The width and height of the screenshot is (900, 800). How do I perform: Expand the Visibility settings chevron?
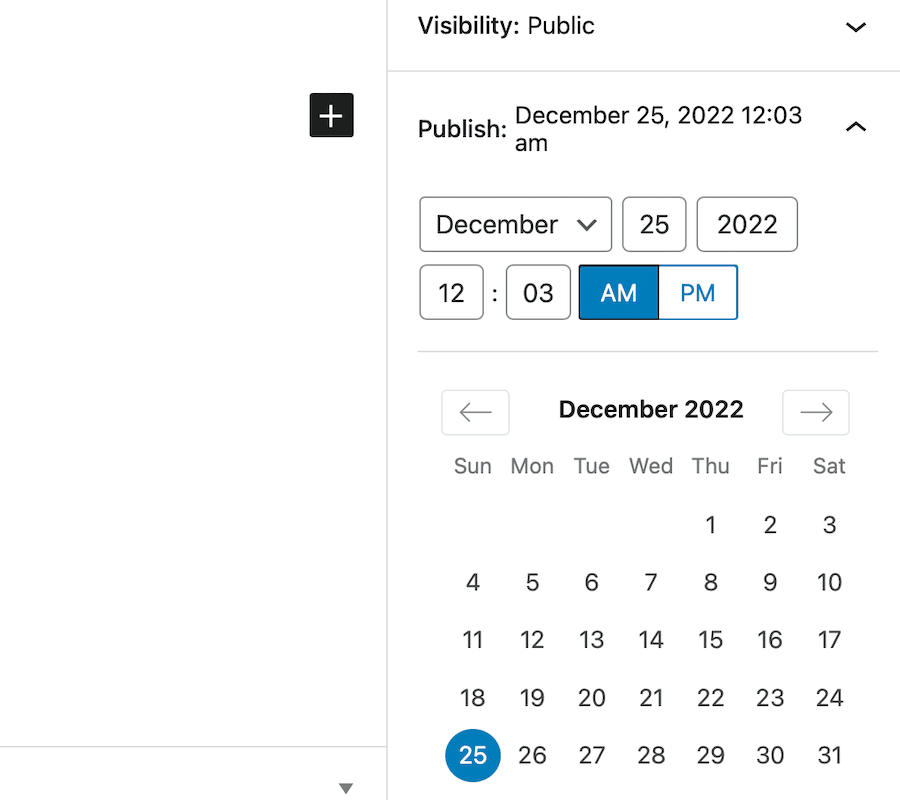[x=856, y=27]
